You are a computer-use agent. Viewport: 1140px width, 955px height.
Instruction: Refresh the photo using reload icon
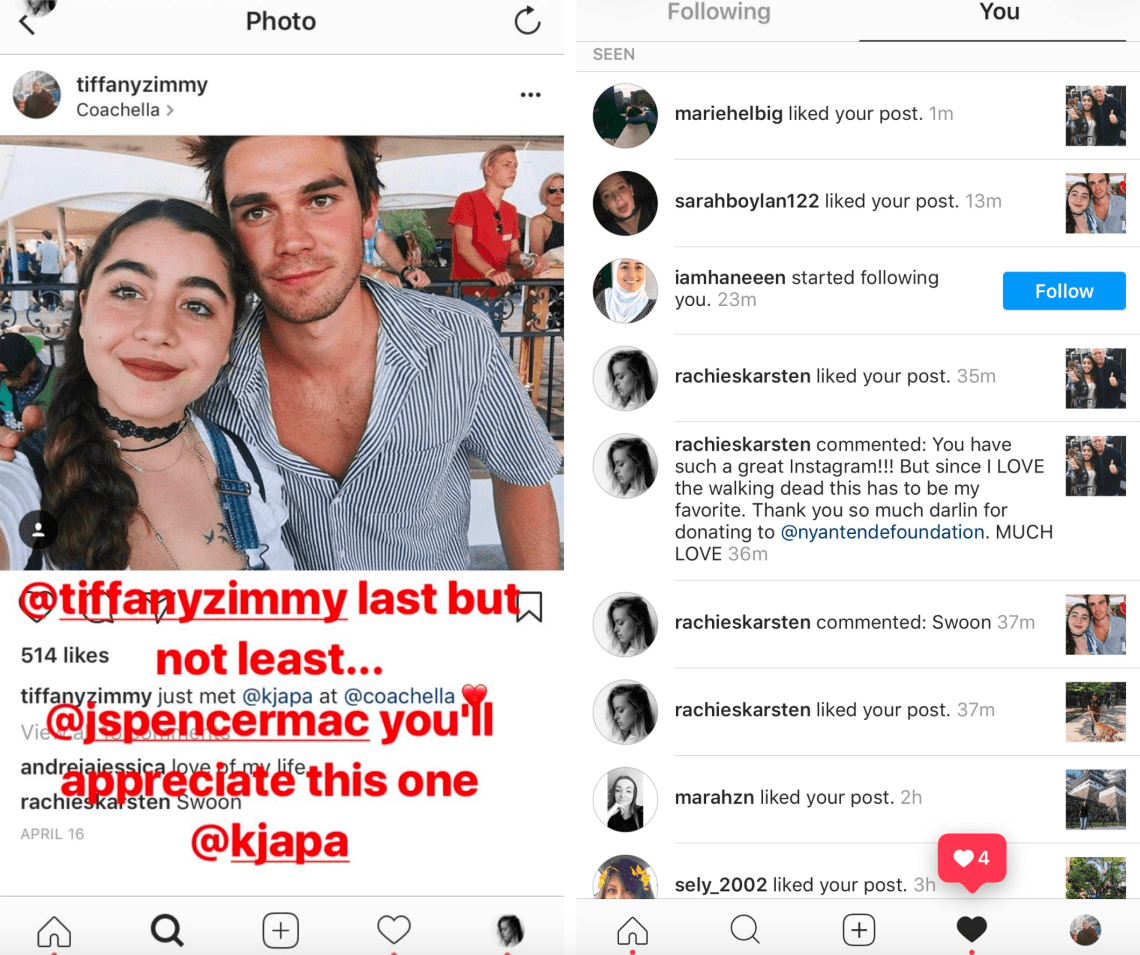(x=527, y=21)
